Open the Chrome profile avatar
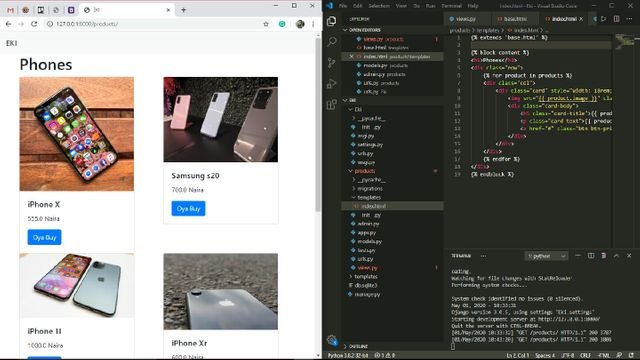 point(300,24)
